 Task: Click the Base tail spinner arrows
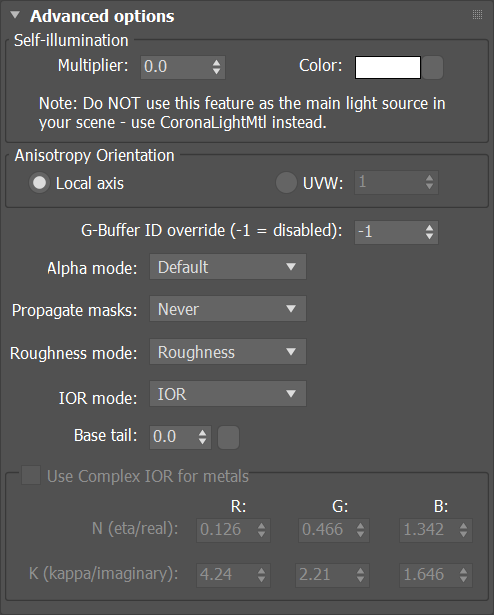(x=202, y=437)
